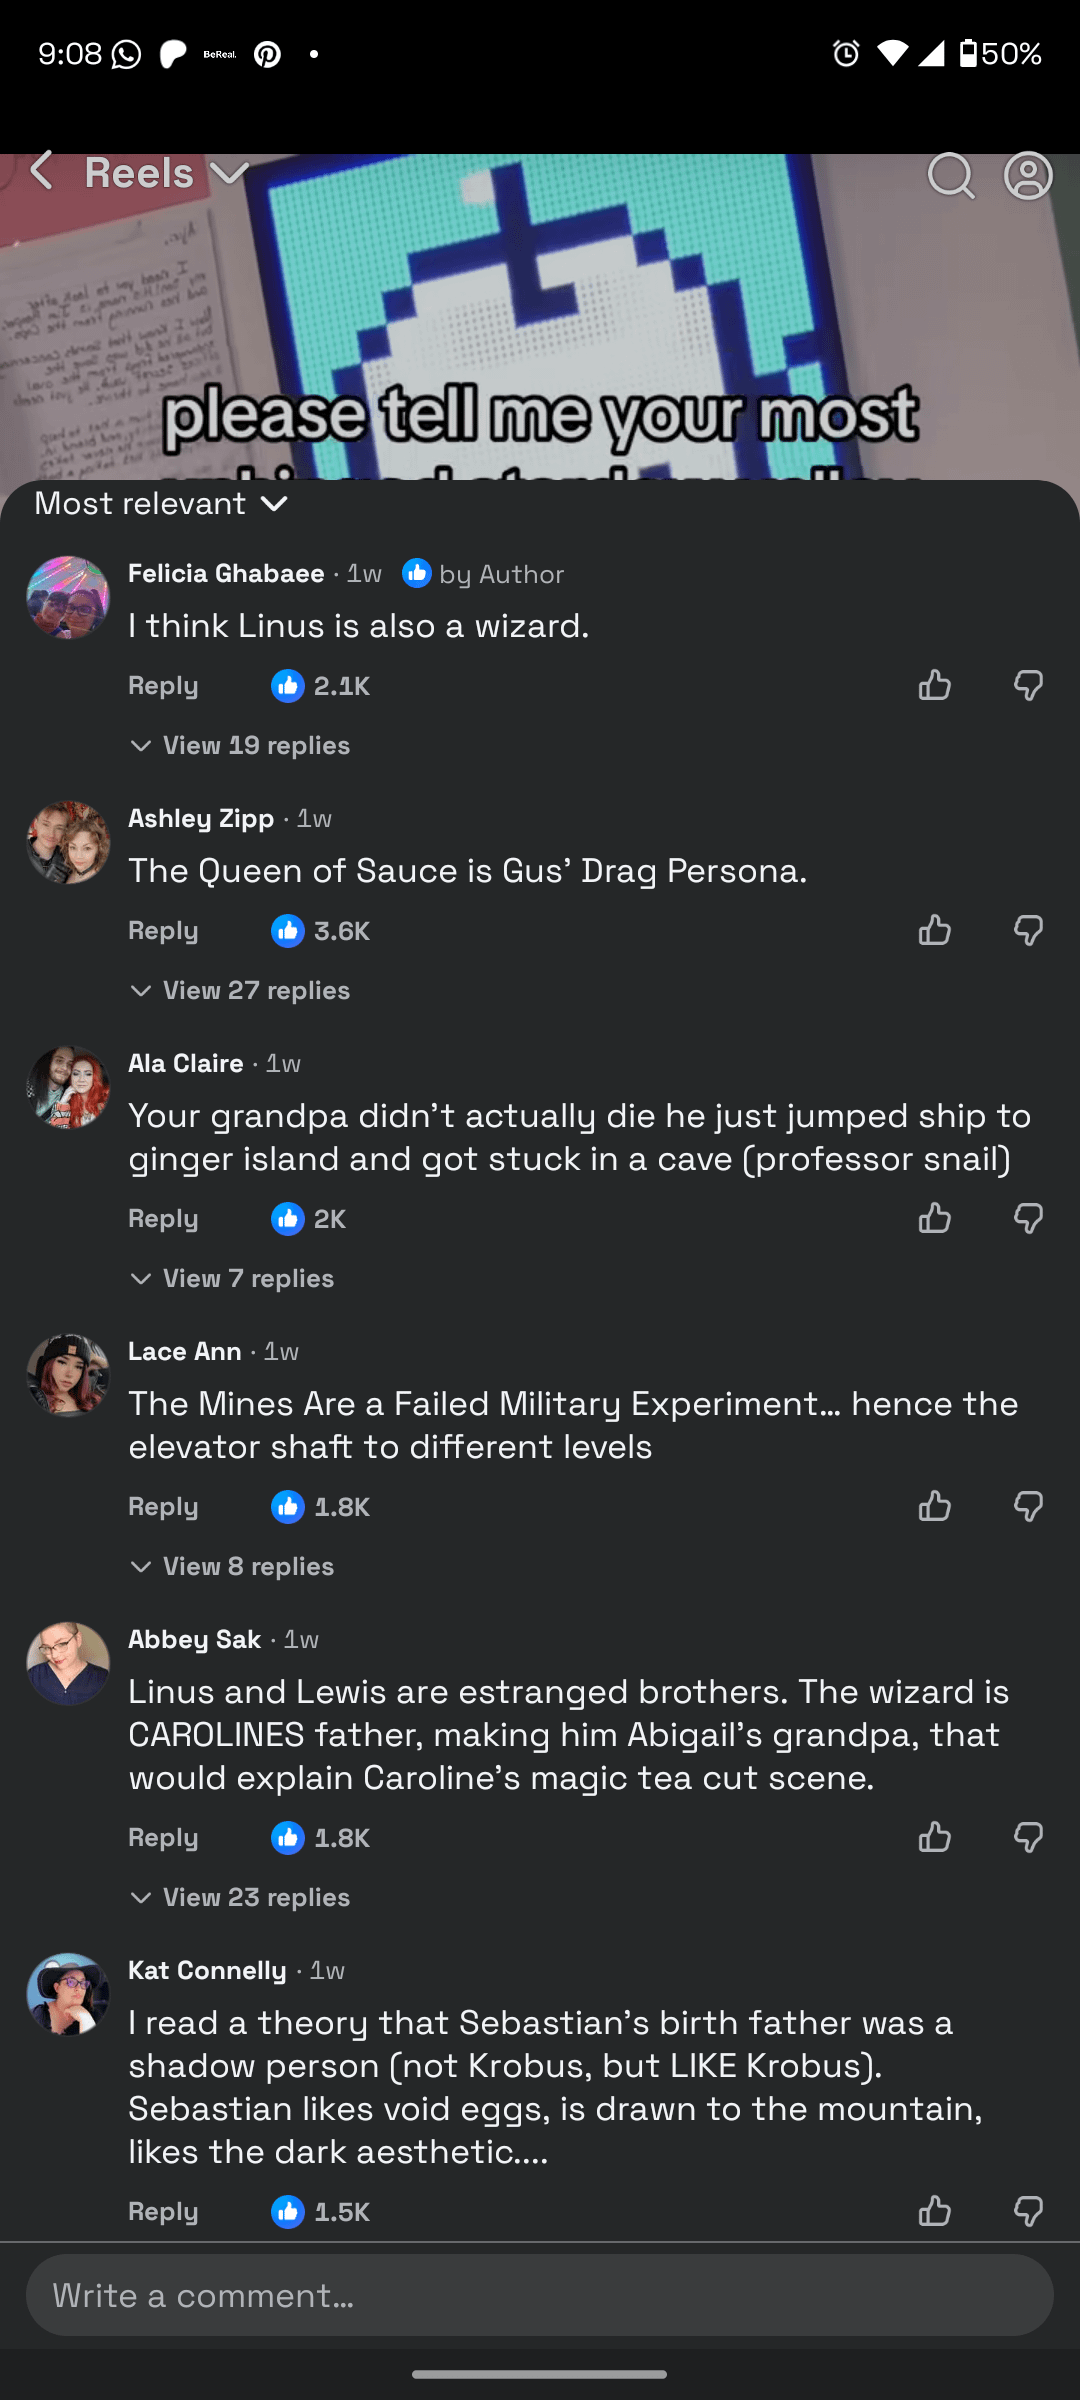Dislike Ashley Zipp's Queen of Sauce comment
Image resolution: width=1080 pixels, height=2400 pixels.
click(1028, 931)
